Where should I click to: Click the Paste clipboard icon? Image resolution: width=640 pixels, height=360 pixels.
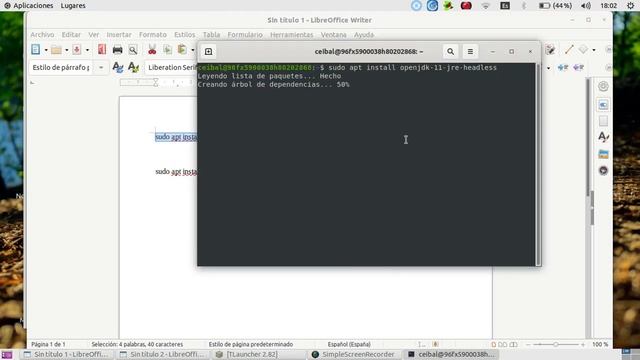[182, 50]
